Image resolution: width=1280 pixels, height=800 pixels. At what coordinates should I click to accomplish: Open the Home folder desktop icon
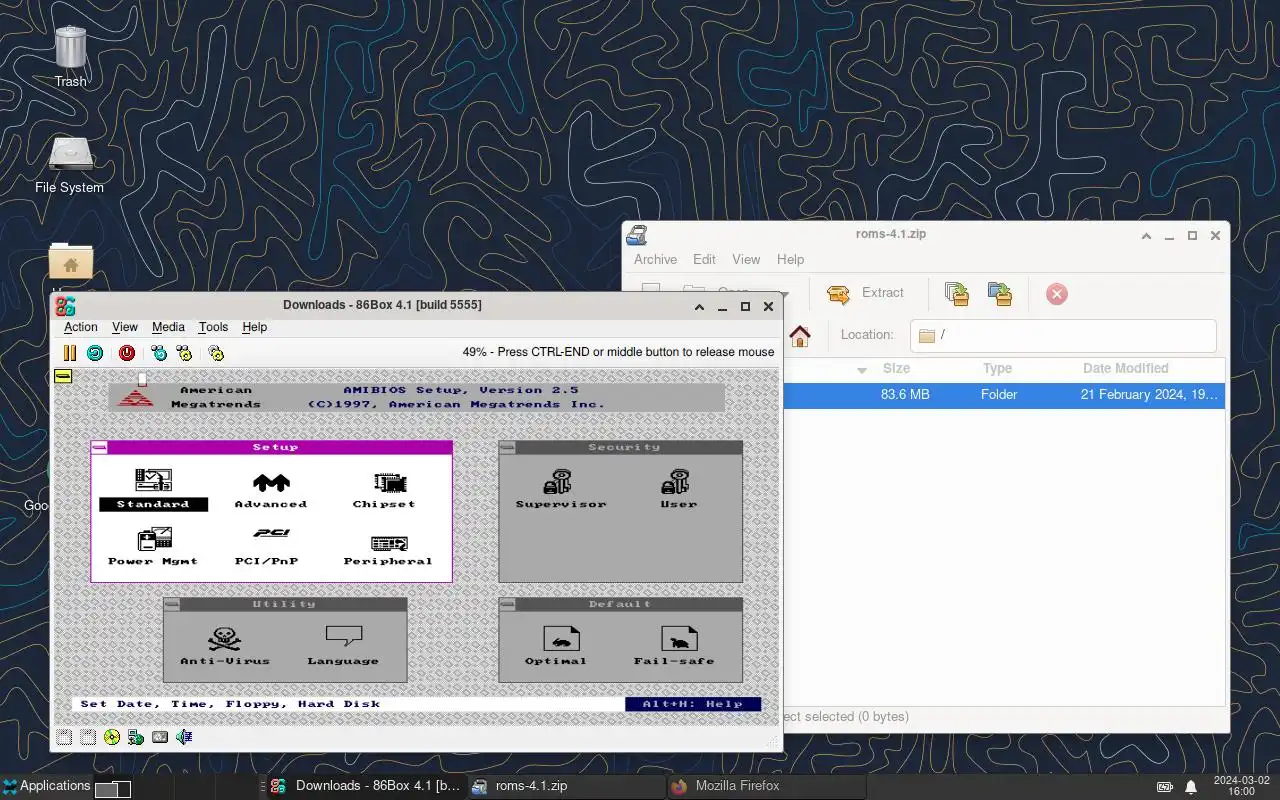click(70, 263)
